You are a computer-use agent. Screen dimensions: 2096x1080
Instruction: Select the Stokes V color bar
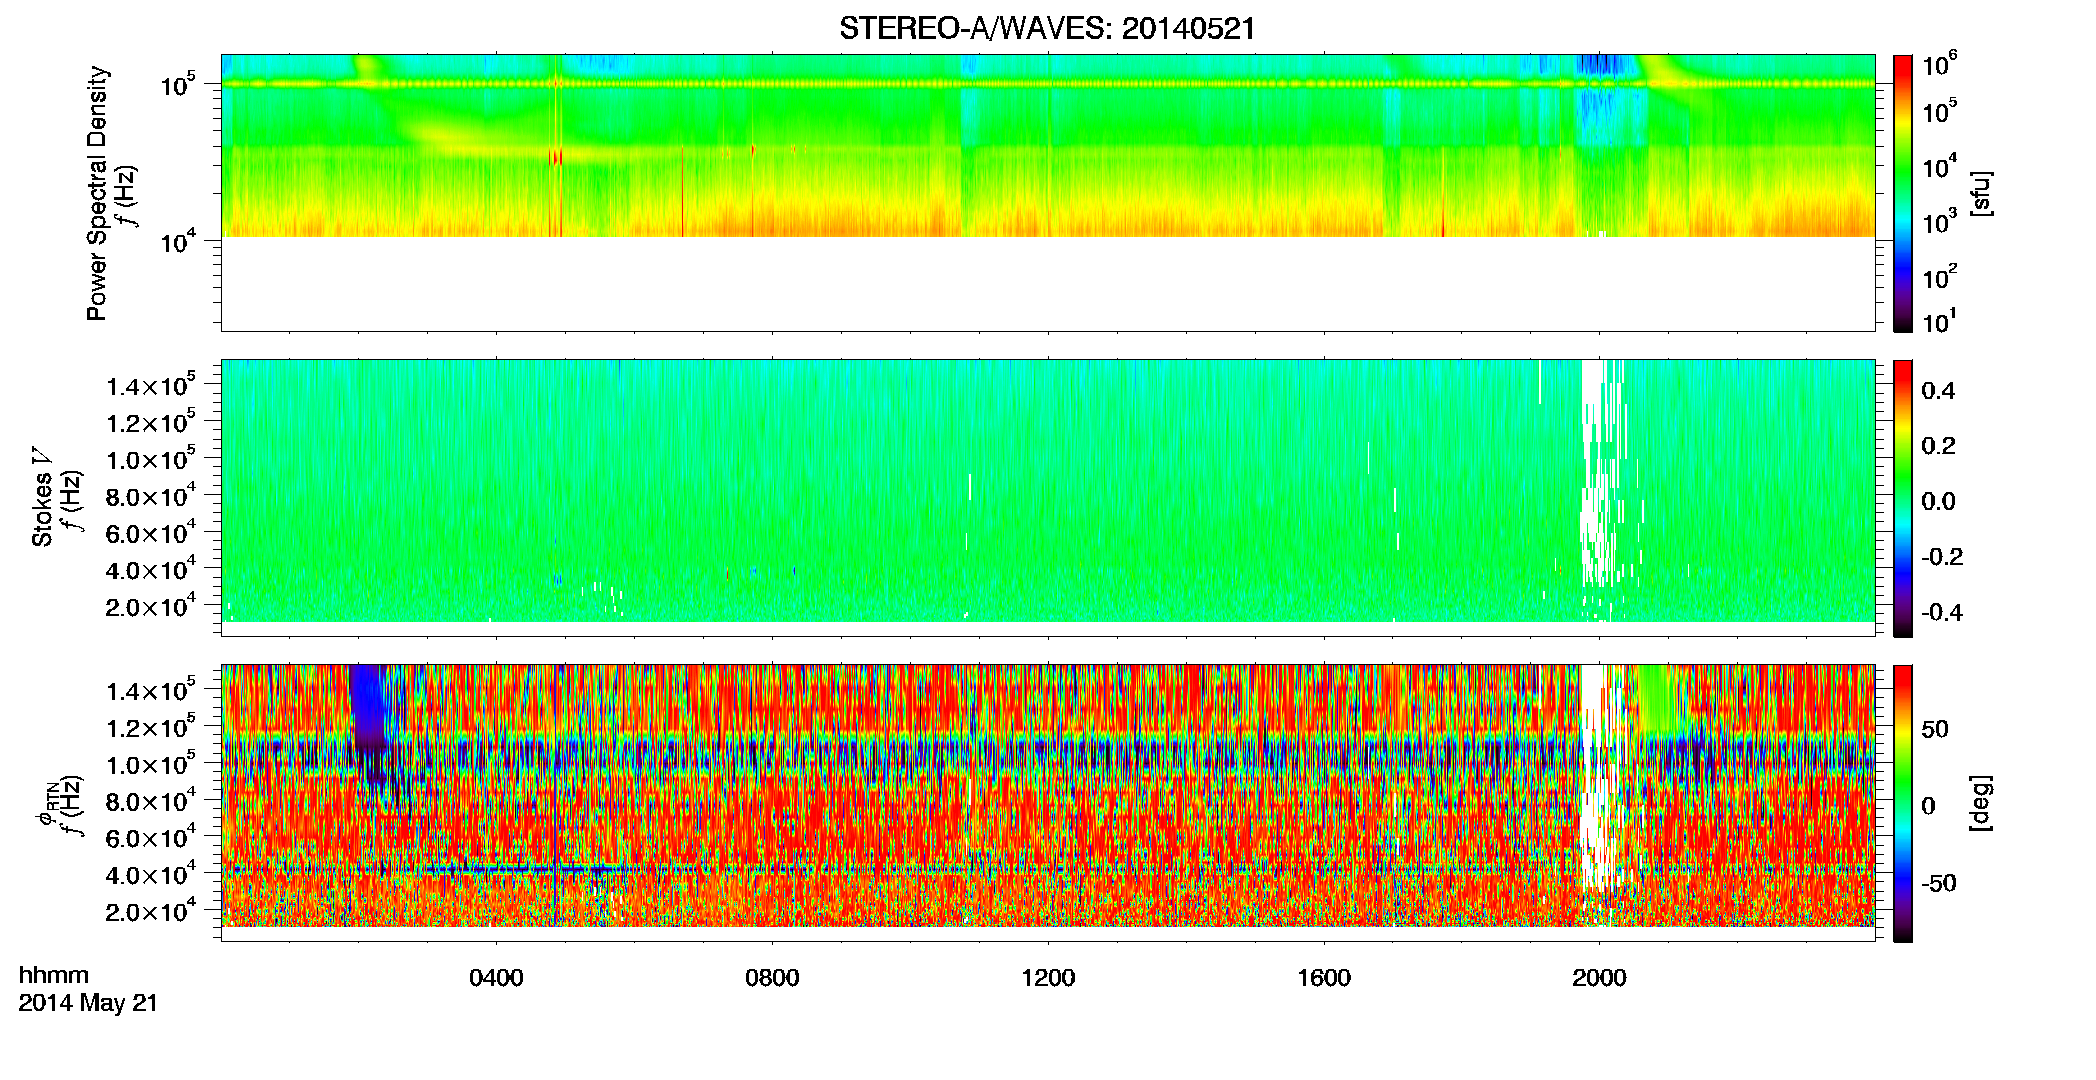point(1903,498)
